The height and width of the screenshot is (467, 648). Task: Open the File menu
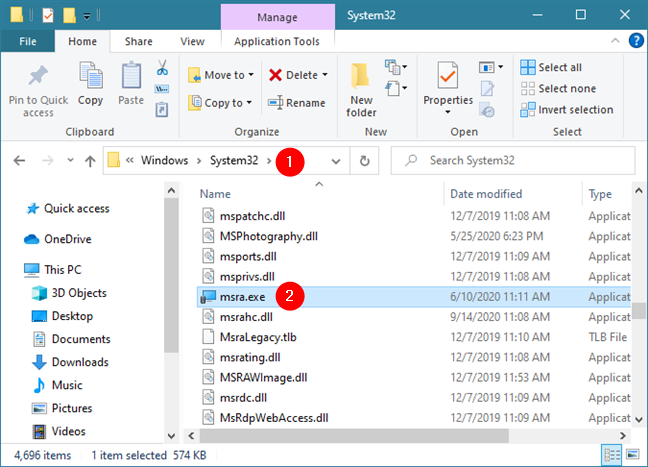tap(28, 41)
